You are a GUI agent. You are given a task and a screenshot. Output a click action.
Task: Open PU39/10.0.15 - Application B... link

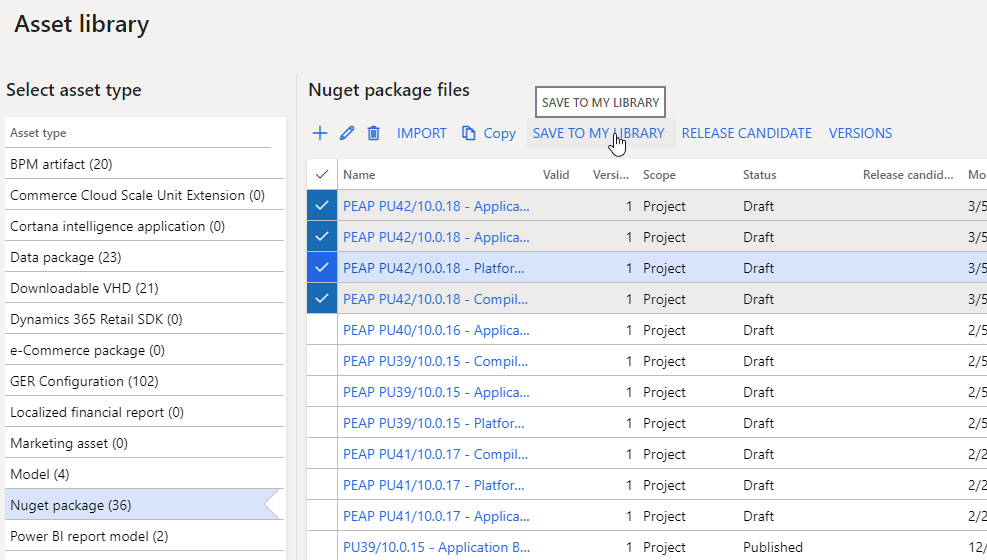click(x=436, y=547)
